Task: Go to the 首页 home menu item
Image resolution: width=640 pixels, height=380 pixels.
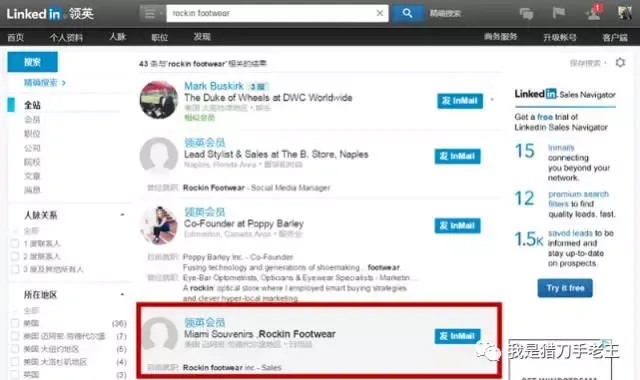Action: pos(16,38)
